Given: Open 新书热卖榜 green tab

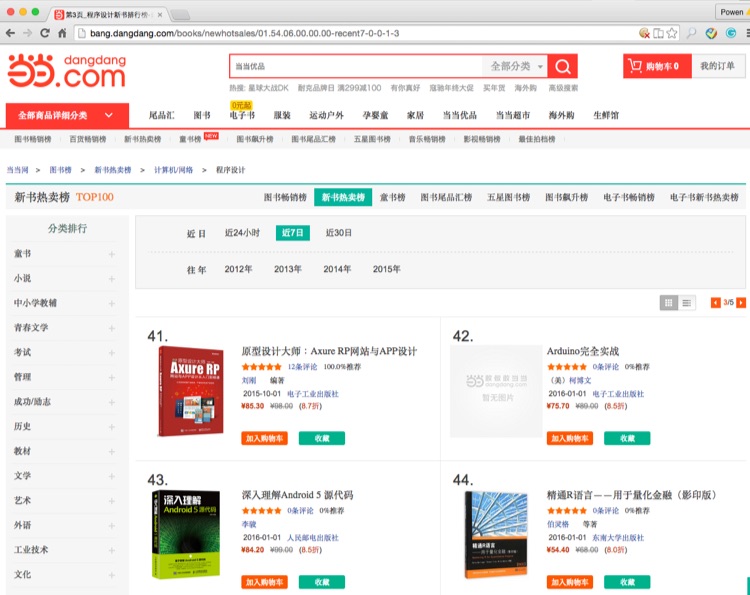Looking at the screenshot, I should [343, 198].
